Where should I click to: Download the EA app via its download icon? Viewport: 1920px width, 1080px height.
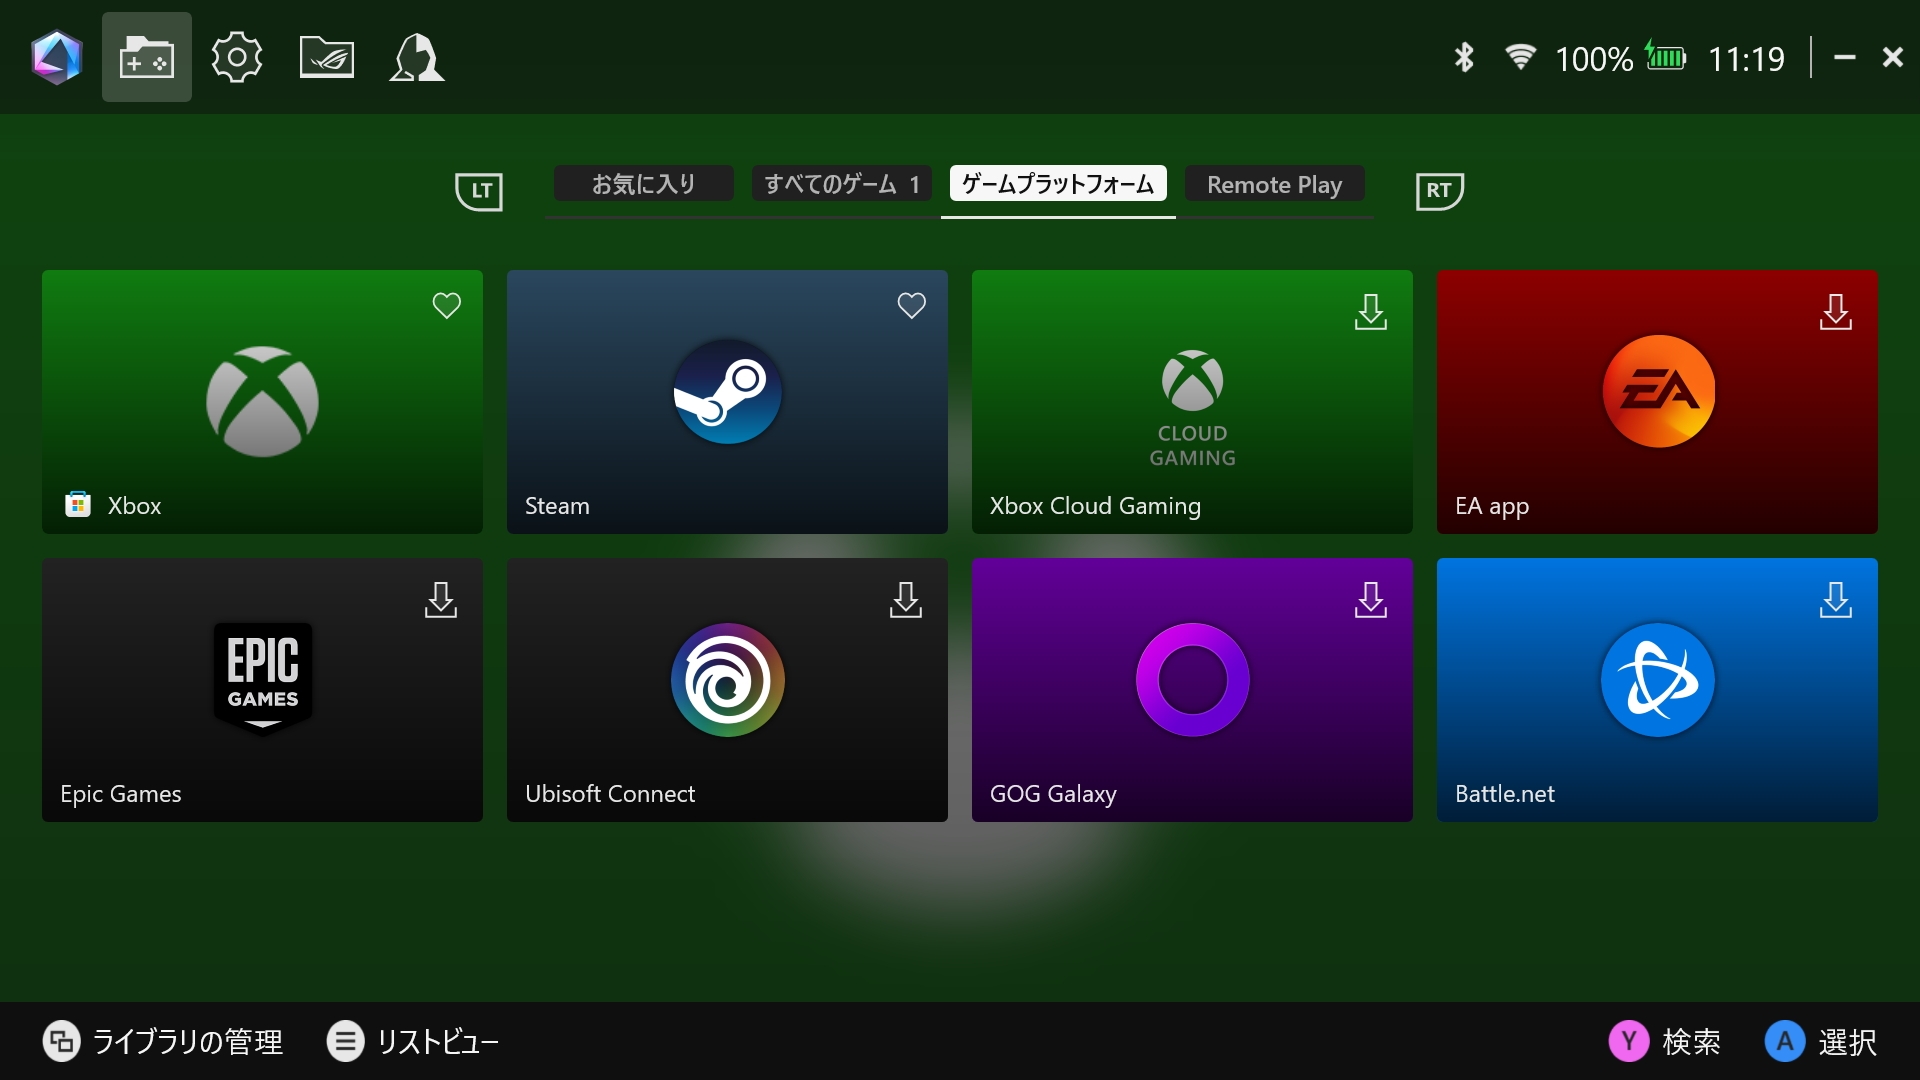tap(1837, 312)
